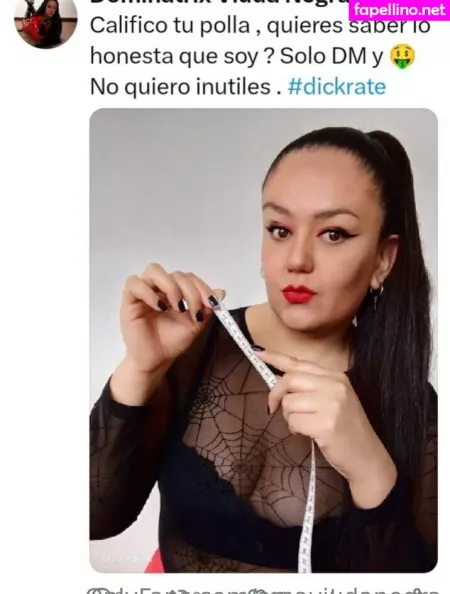Click the cut-off link text below the photo
The height and width of the screenshot is (594, 450).
click(x=262, y=590)
